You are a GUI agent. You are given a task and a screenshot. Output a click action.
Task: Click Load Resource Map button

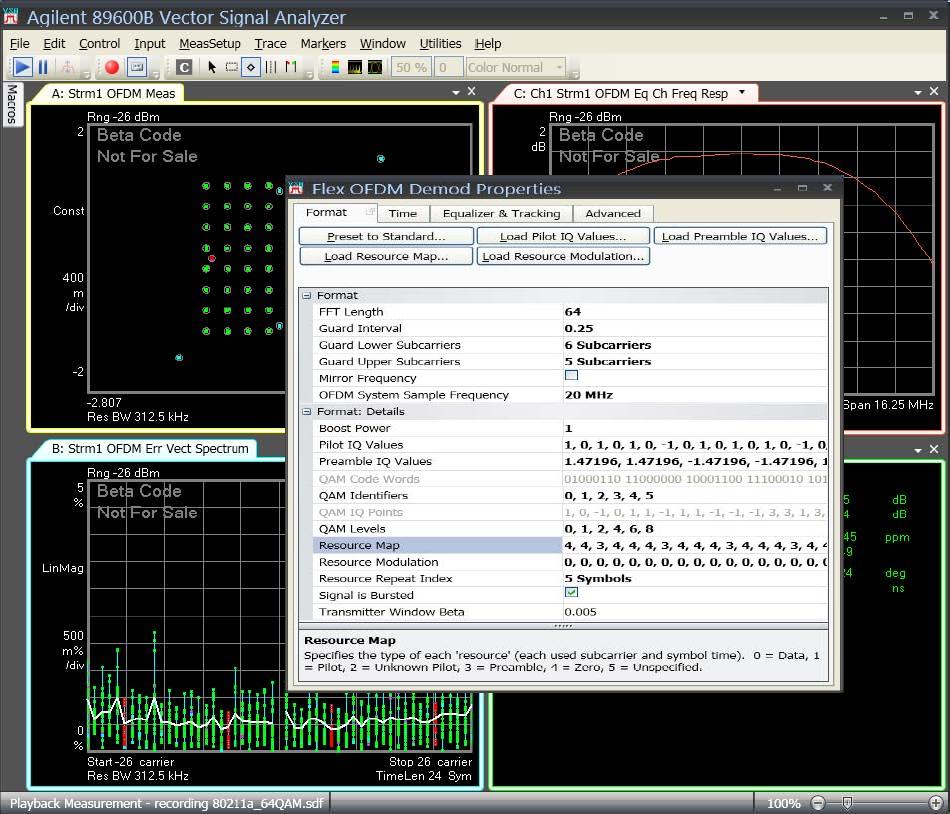(385, 256)
